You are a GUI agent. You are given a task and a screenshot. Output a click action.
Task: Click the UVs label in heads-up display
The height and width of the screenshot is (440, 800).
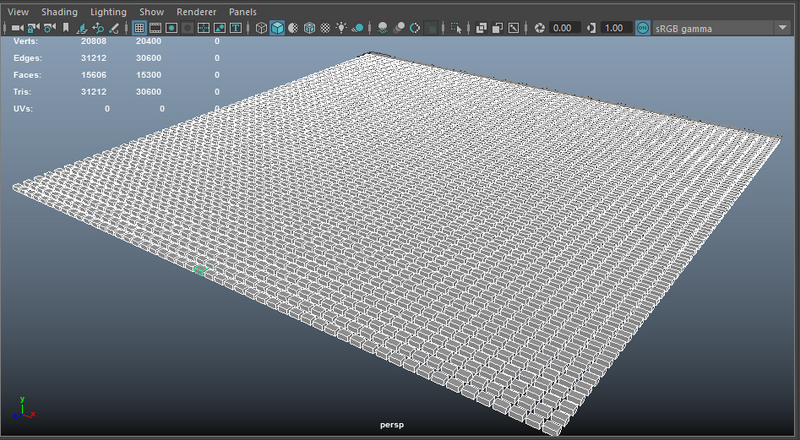23,109
